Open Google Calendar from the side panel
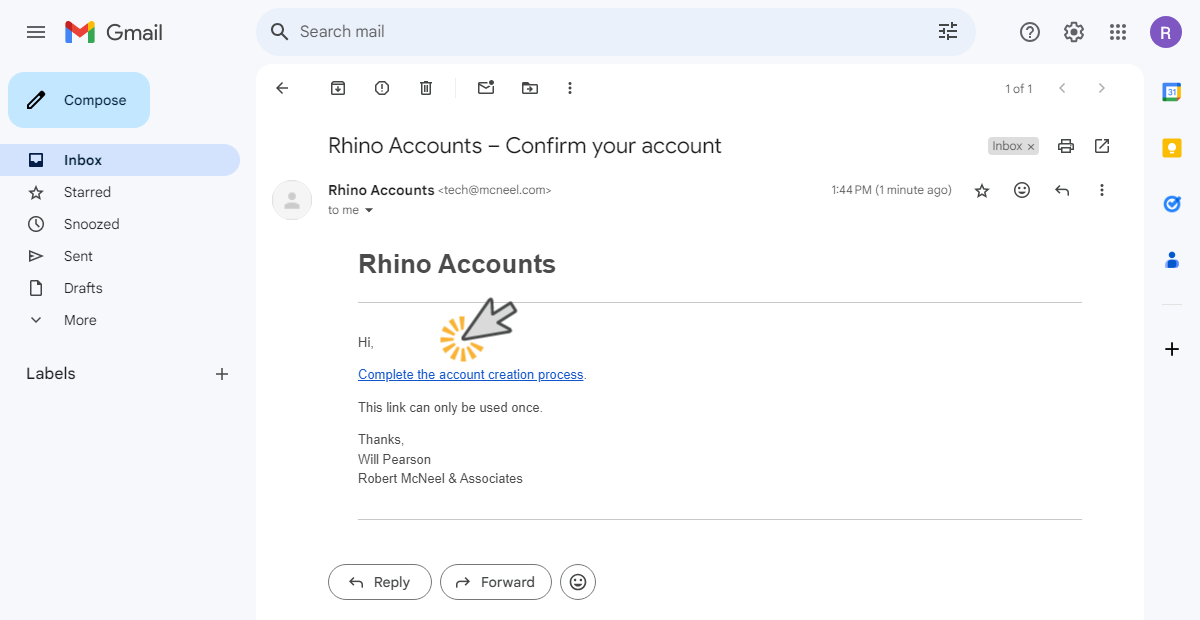Viewport: 1200px width, 620px height. 1171,91
